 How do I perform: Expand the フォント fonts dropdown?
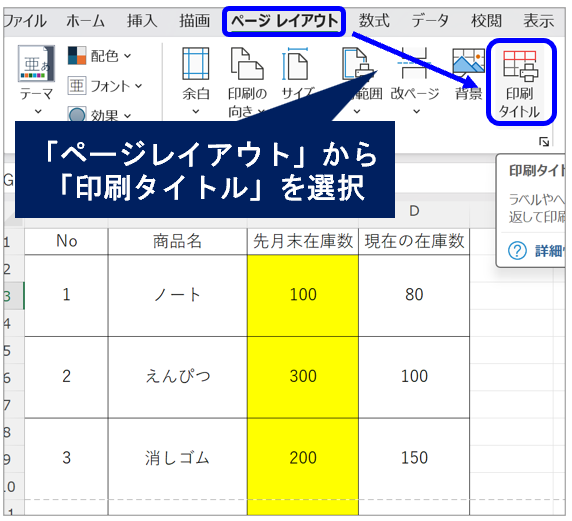click(x=105, y=86)
